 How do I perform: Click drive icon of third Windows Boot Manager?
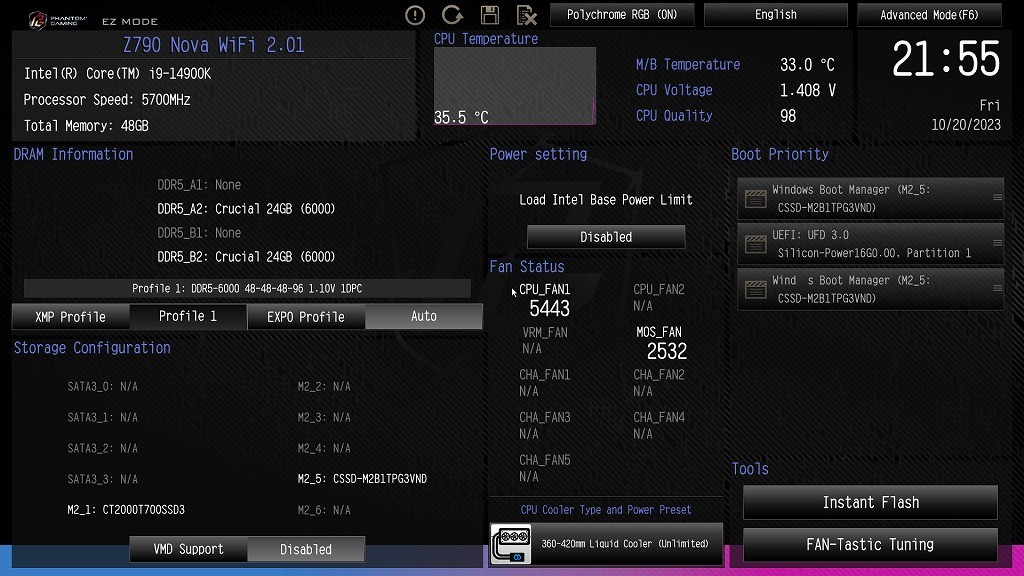756,289
